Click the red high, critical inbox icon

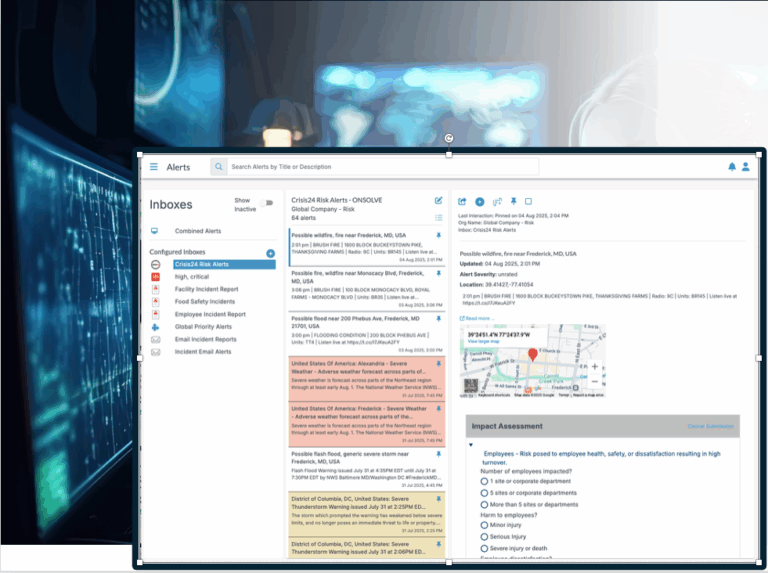click(x=155, y=277)
